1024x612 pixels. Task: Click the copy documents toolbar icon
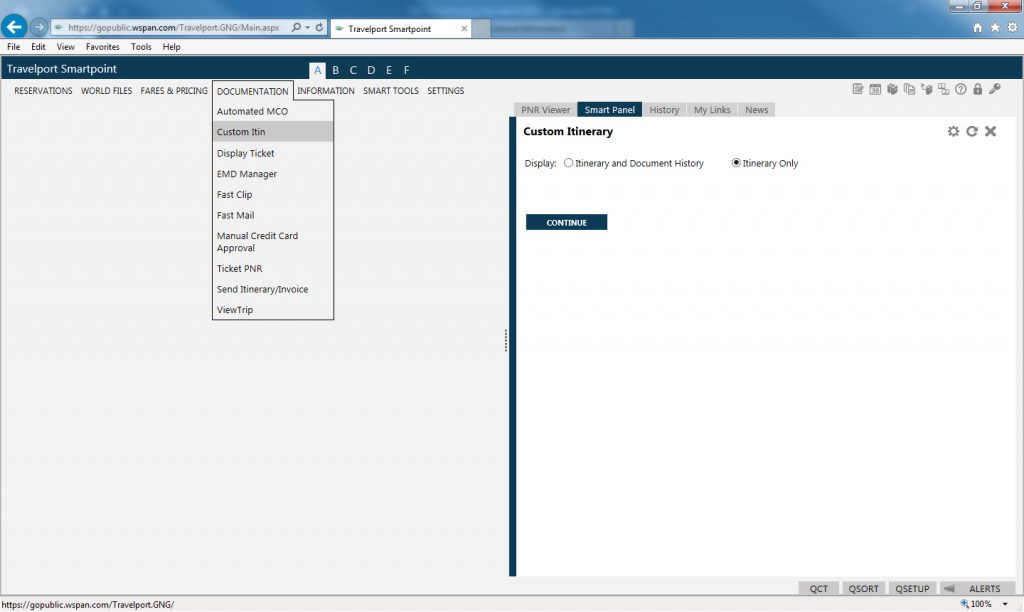(x=909, y=89)
